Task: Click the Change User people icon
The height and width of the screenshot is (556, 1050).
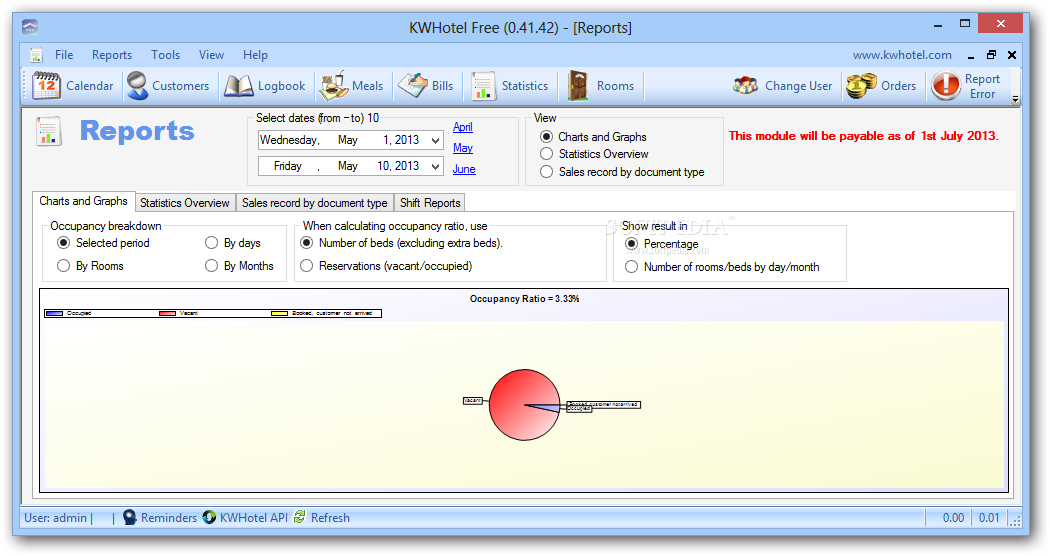Action: (x=745, y=86)
